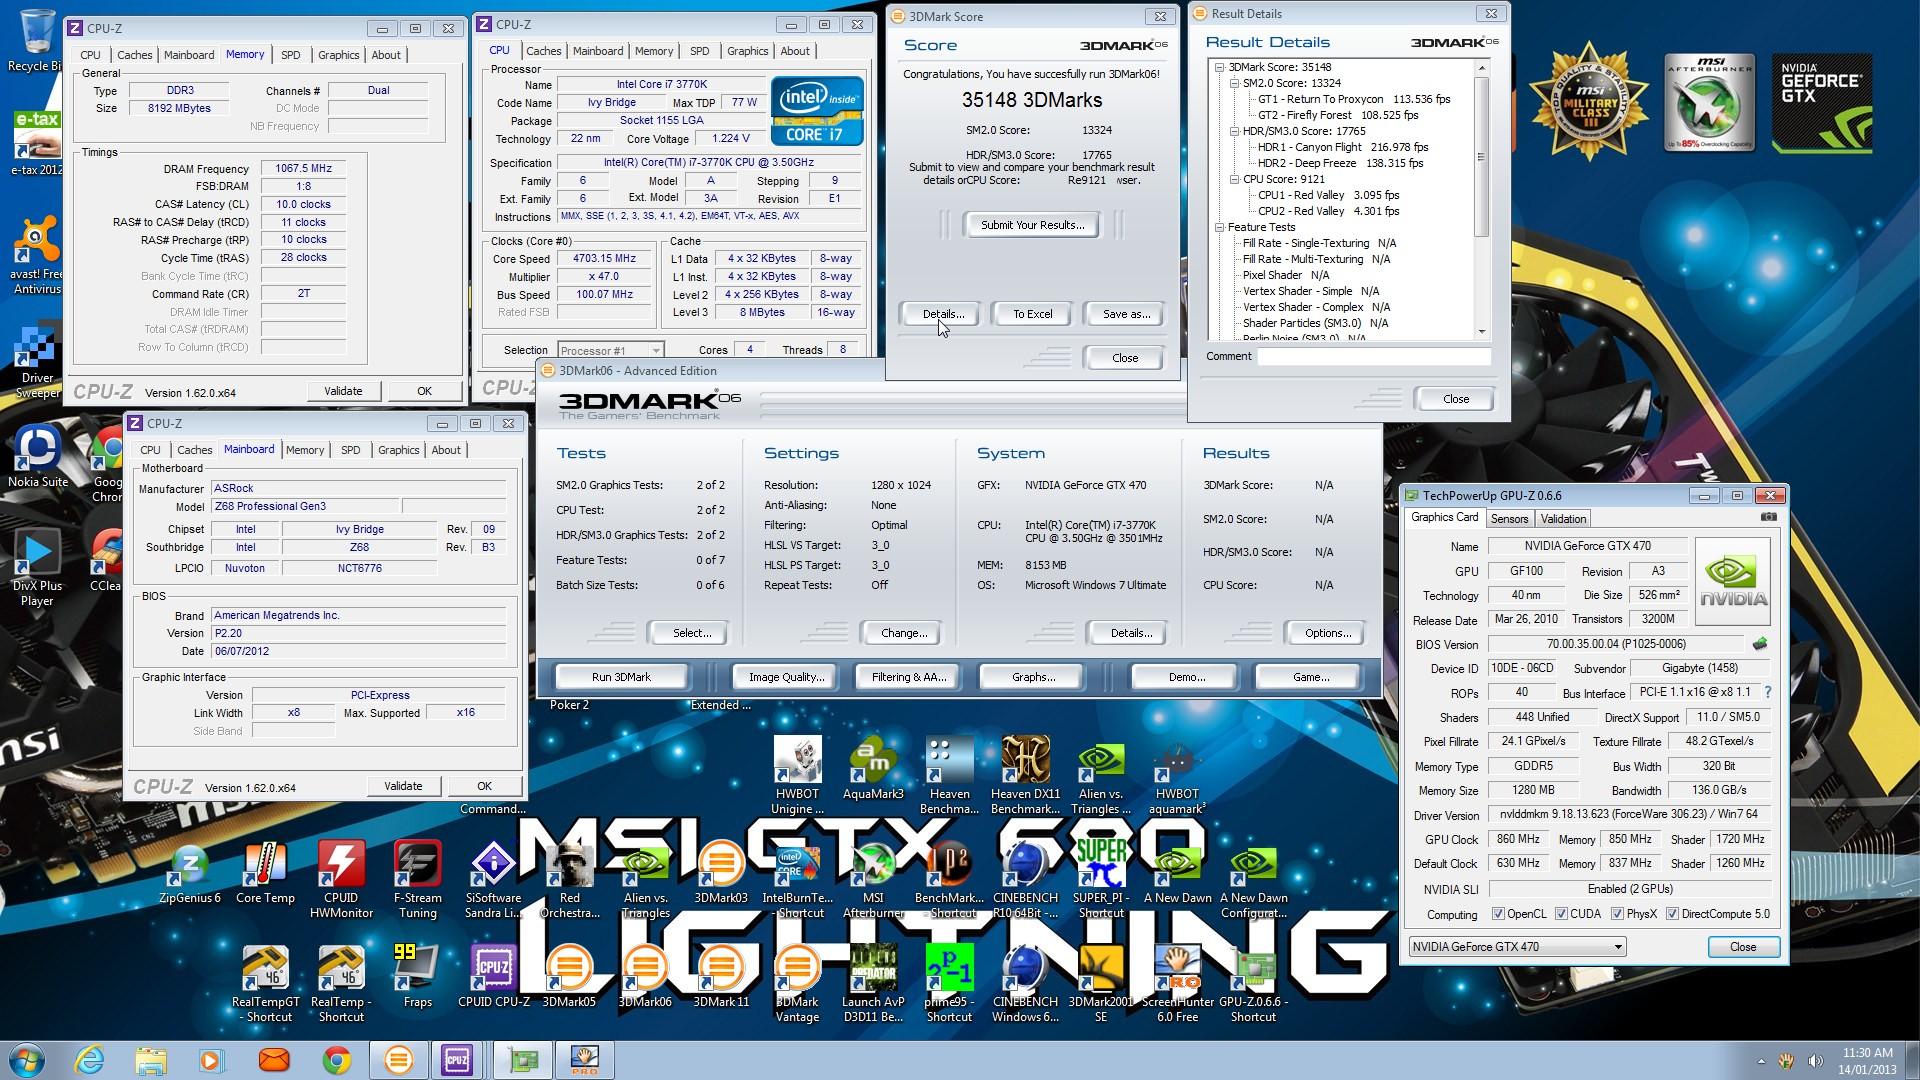The image size is (1920, 1080).
Task: Collapse the CPU Score: 9121 tree node
Action: (x=1234, y=179)
